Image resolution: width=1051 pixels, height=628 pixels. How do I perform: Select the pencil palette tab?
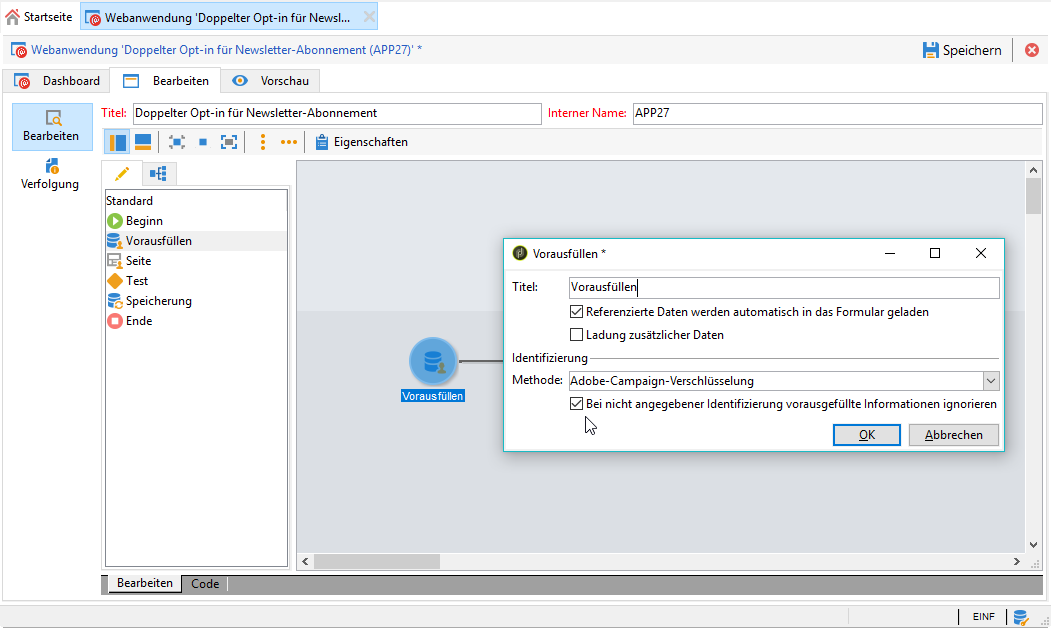122,174
